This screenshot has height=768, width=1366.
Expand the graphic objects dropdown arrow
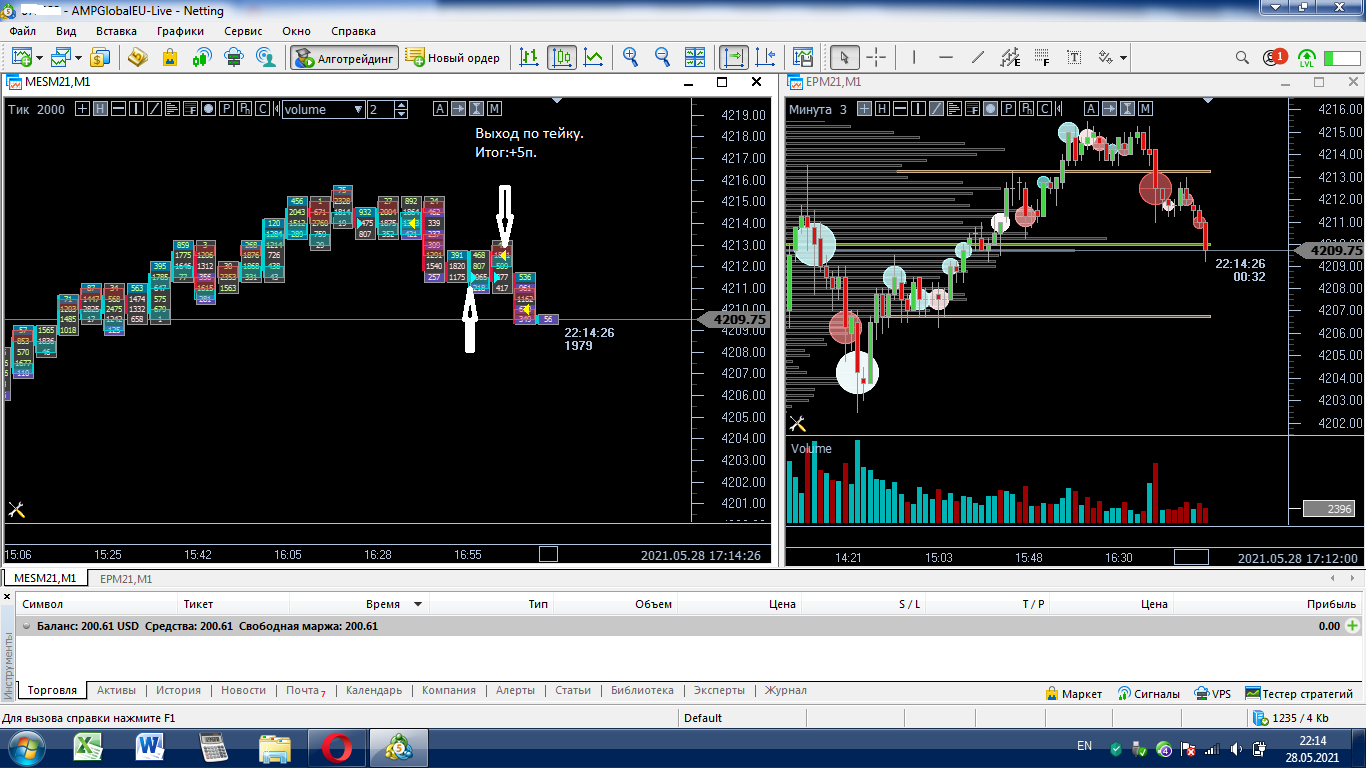1124,58
